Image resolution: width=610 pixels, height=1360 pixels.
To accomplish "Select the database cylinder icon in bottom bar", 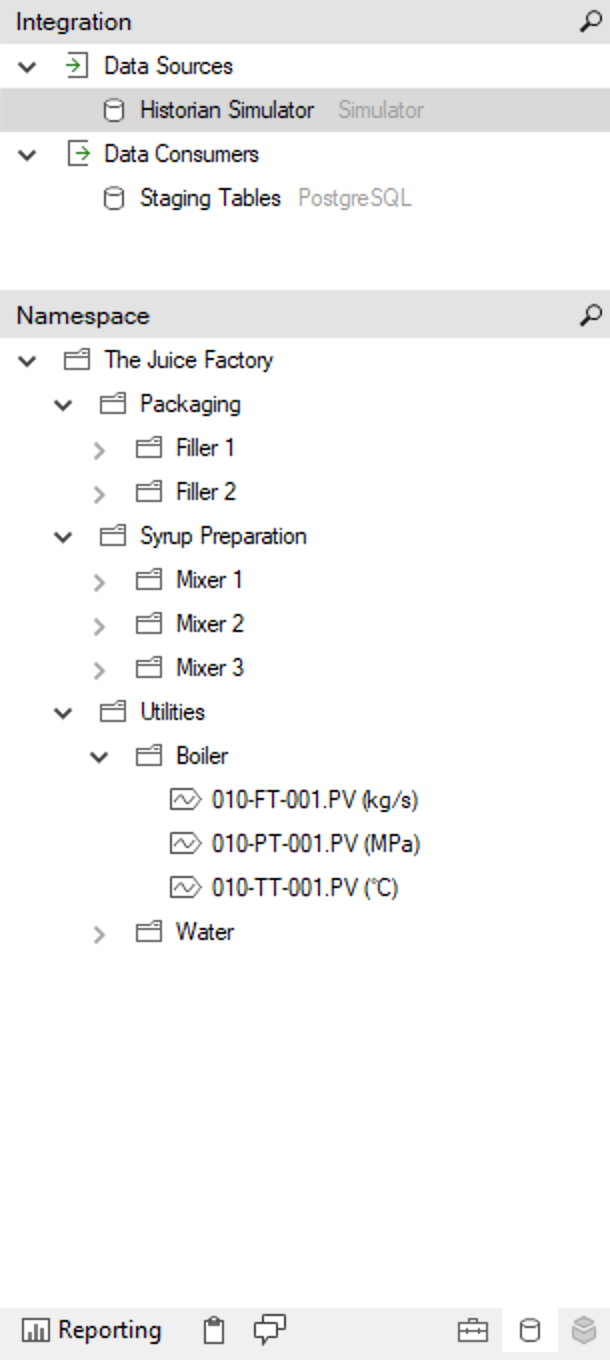I will (529, 1331).
